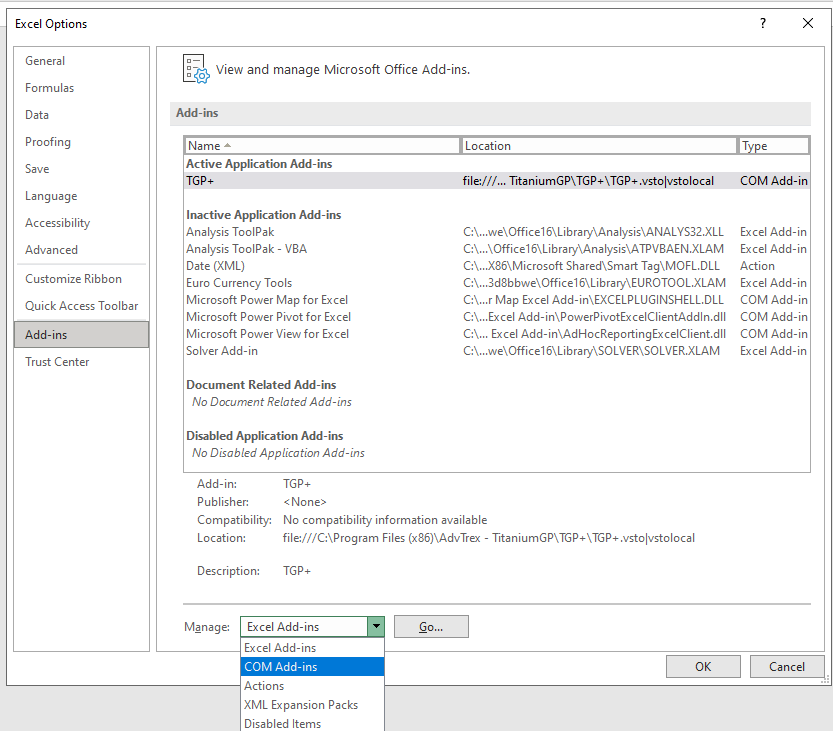Image resolution: width=833 pixels, height=731 pixels.
Task: Cancel the Excel Options dialog
Action: click(787, 667)
